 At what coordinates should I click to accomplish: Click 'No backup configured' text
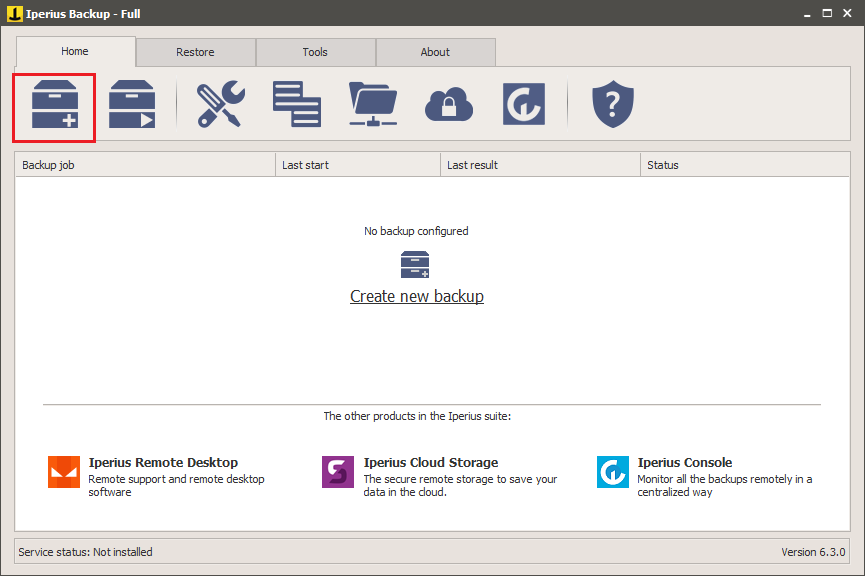tap(416, 231)
